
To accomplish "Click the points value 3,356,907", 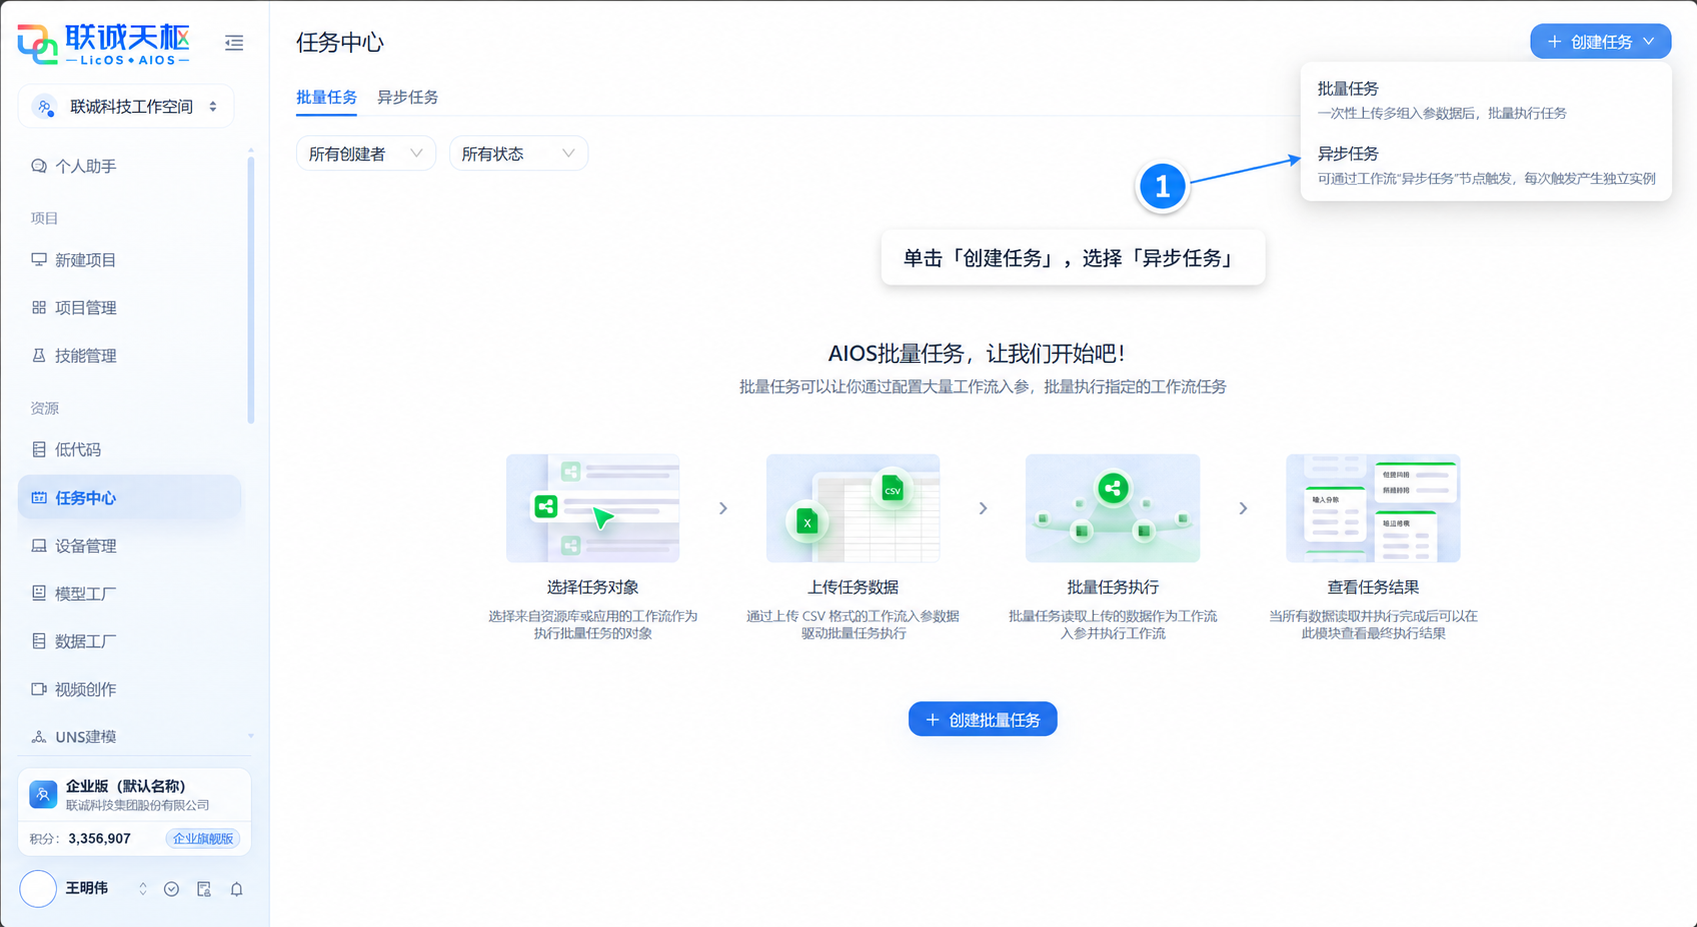I will click(x=99, y=839).
